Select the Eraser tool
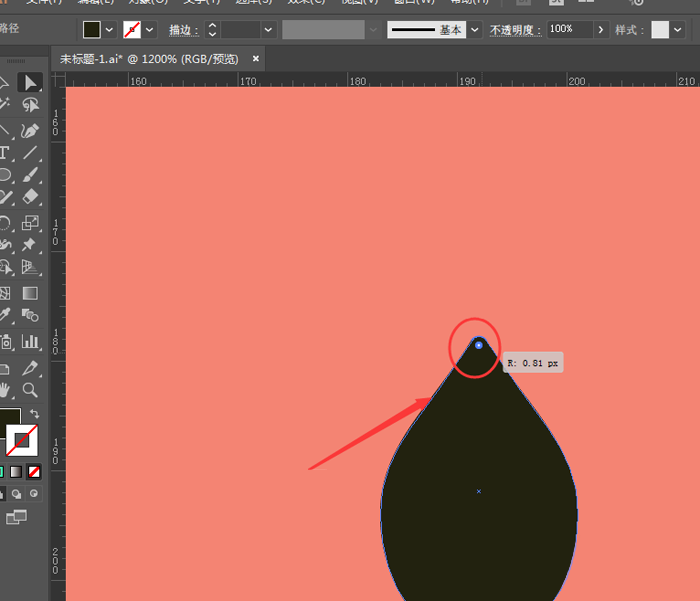 (x=30, y=198)
